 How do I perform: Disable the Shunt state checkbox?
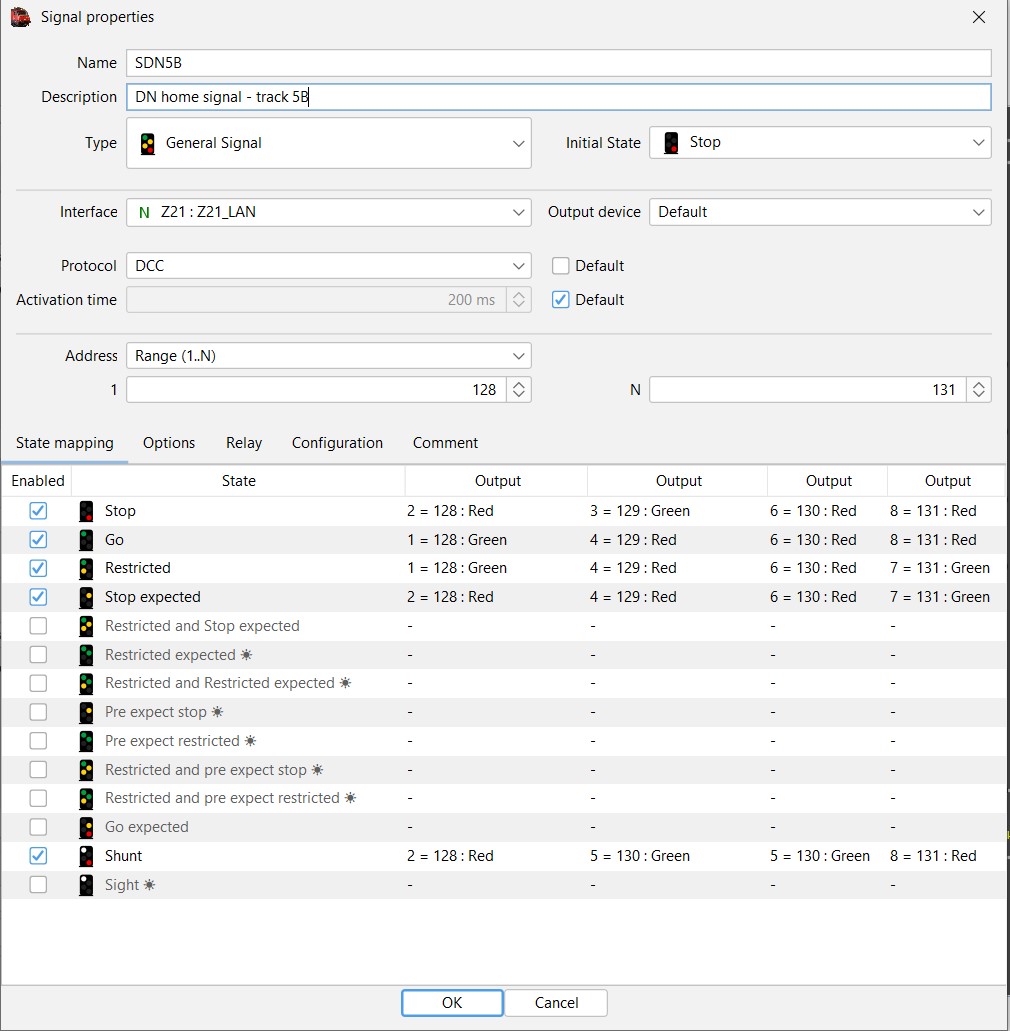point(38,856)
